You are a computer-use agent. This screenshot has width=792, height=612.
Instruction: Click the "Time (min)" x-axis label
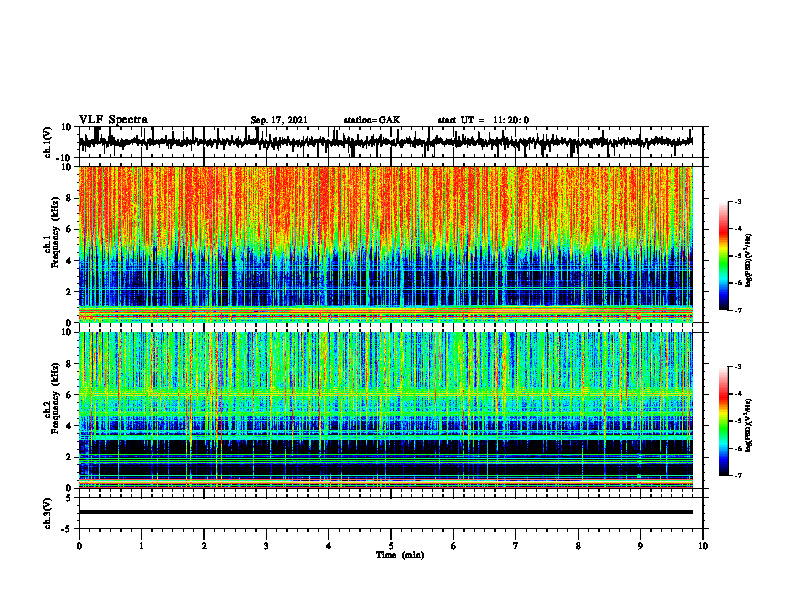click(400, 555)
